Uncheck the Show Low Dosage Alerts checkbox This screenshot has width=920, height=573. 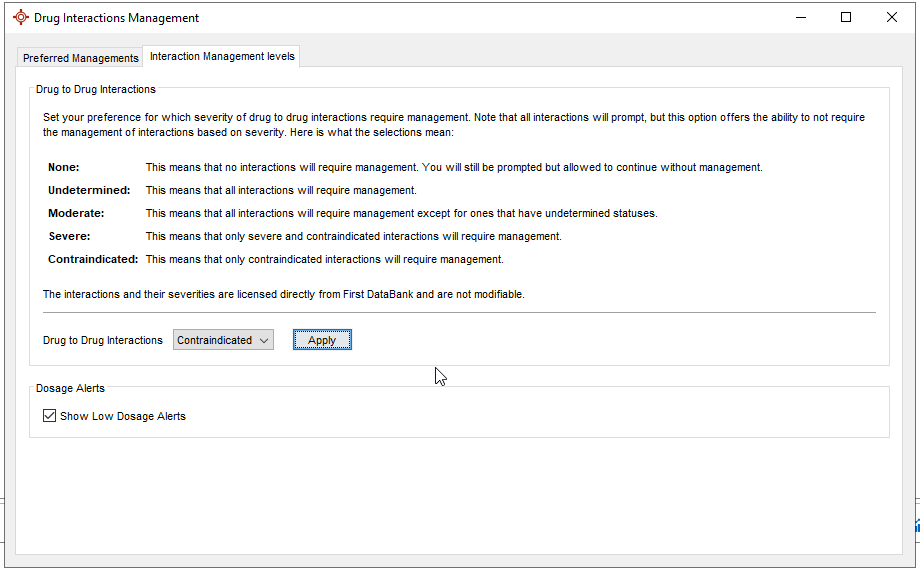pos(50,416)
